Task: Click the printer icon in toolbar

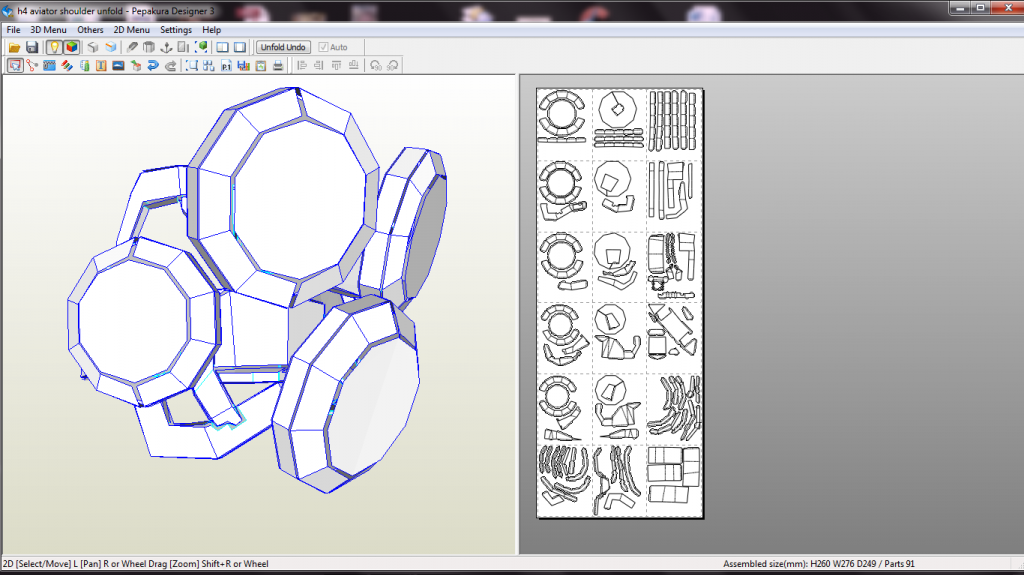Action: point(277,66)
